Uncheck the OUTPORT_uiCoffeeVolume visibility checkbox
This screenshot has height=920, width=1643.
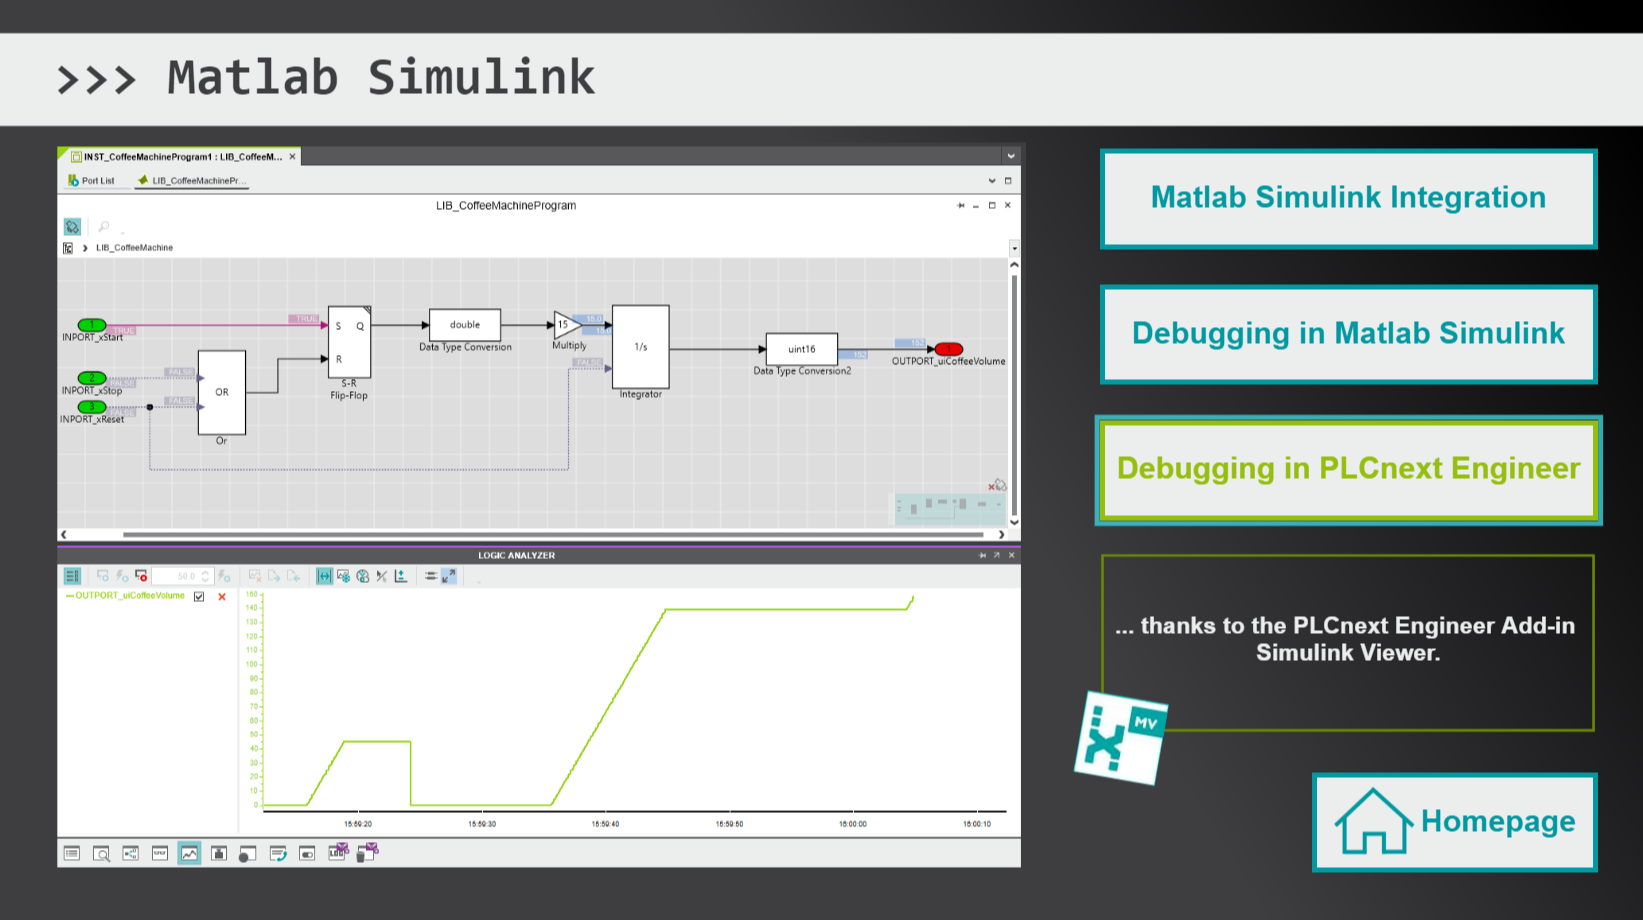[x=199, y=597]
